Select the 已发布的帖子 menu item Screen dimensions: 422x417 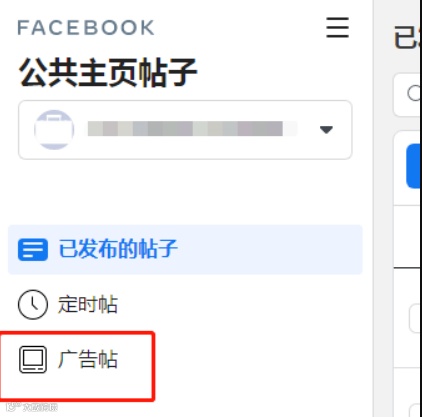pos(185,250)
